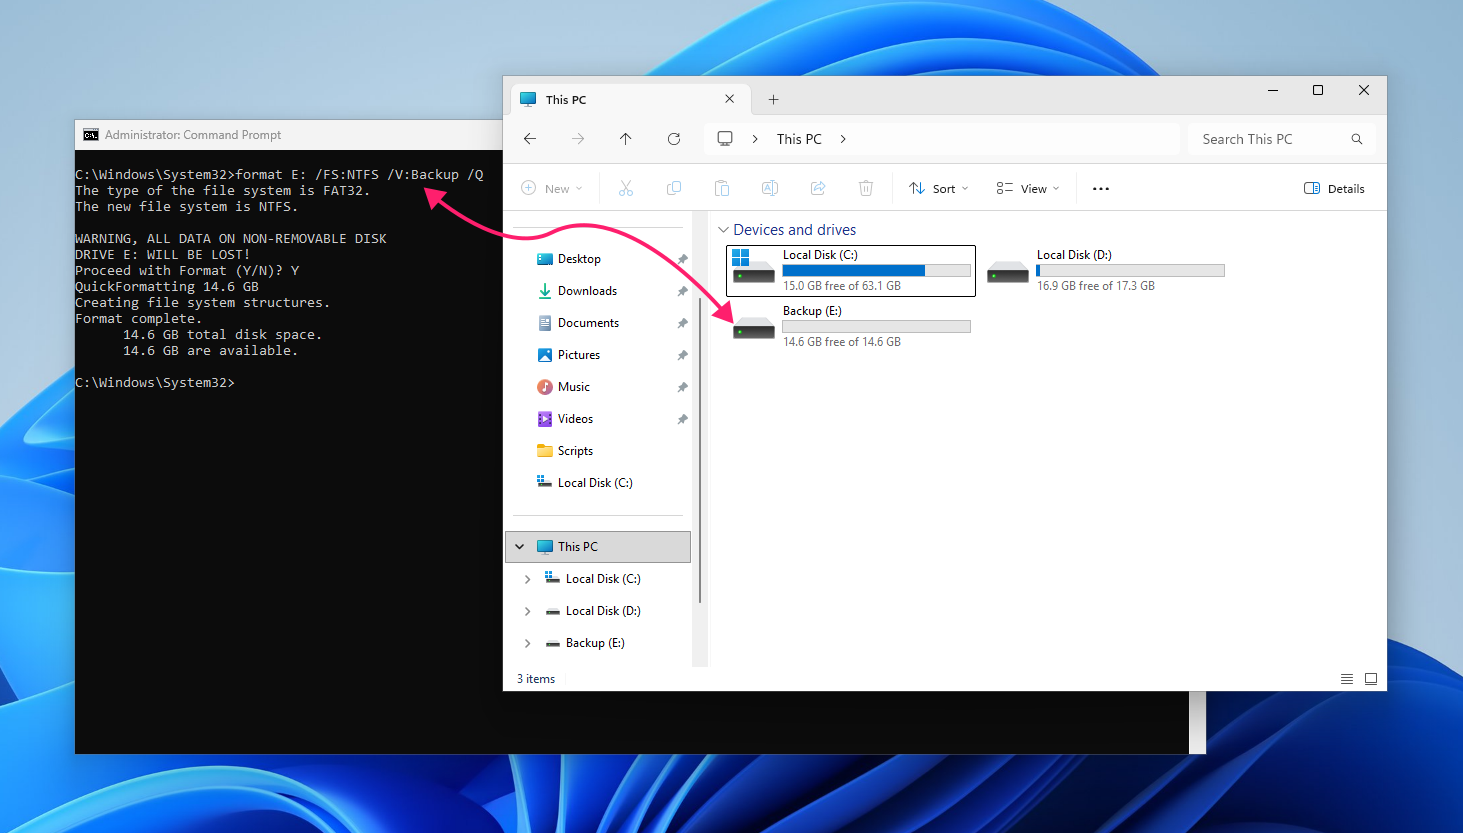This screenshot has width=1463, height=833.
Task: Add a new File Explorer tab
Action: pyautogui.click(x=773, y=100)
